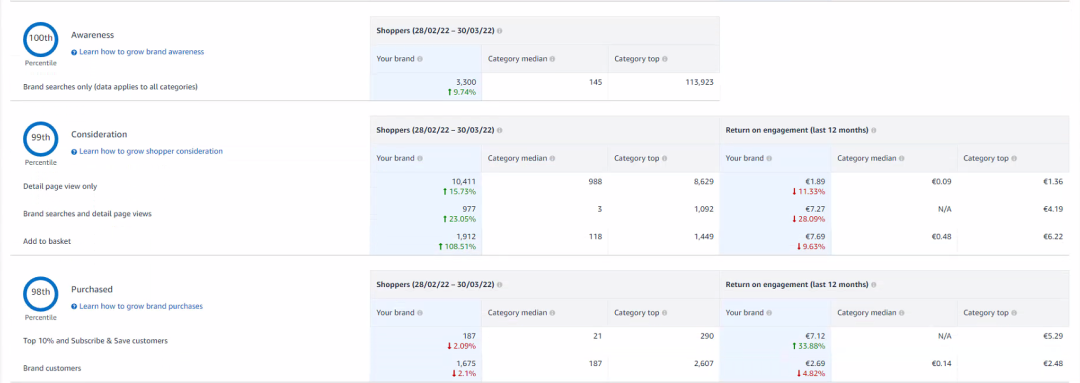Click info icon by Purchased engagement 'Category median'

pyautogui.click(x=902, y=313)
